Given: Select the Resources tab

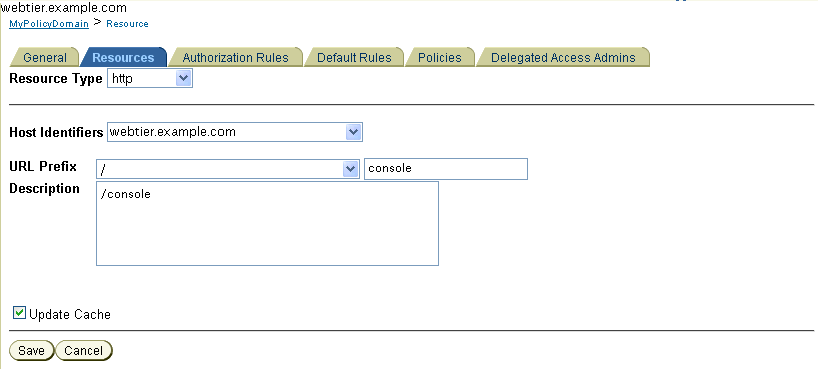Looking at the screenshot, I should pos(124,57).
